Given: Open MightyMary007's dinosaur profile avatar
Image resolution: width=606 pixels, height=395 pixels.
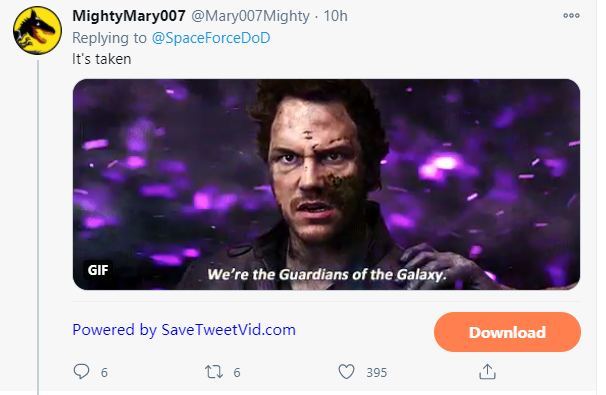Looking at the screenshot, I should coord(37,30).
